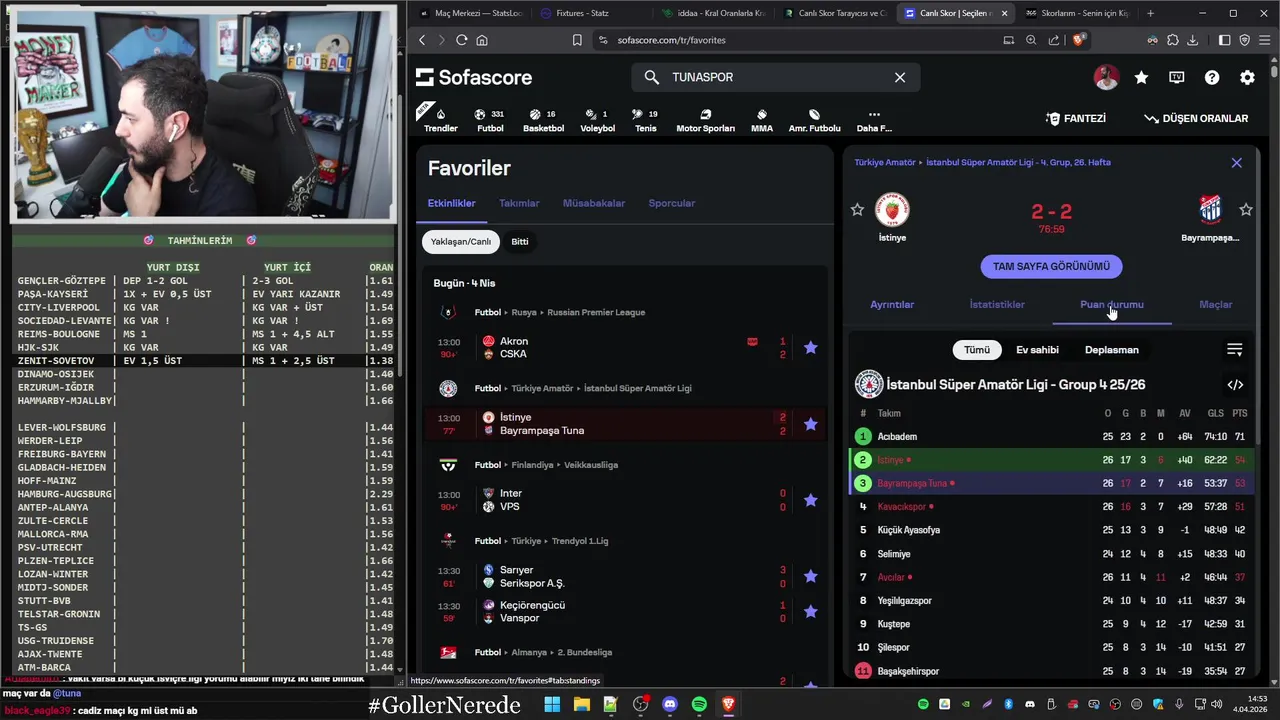Switch to the Etkinlikler tab
This screenshot has height=720, width=1280.
pyautogui.click(x=452, y=203)
